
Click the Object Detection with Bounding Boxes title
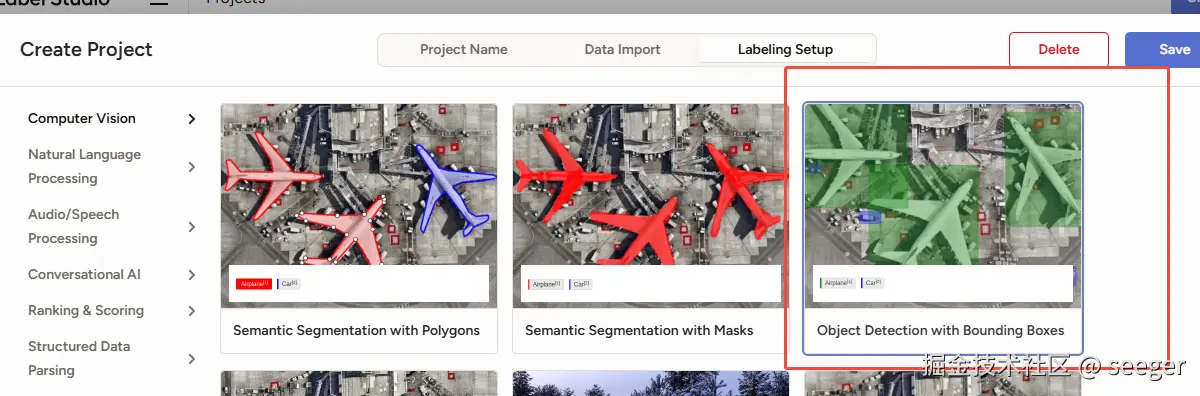point(940,330)
